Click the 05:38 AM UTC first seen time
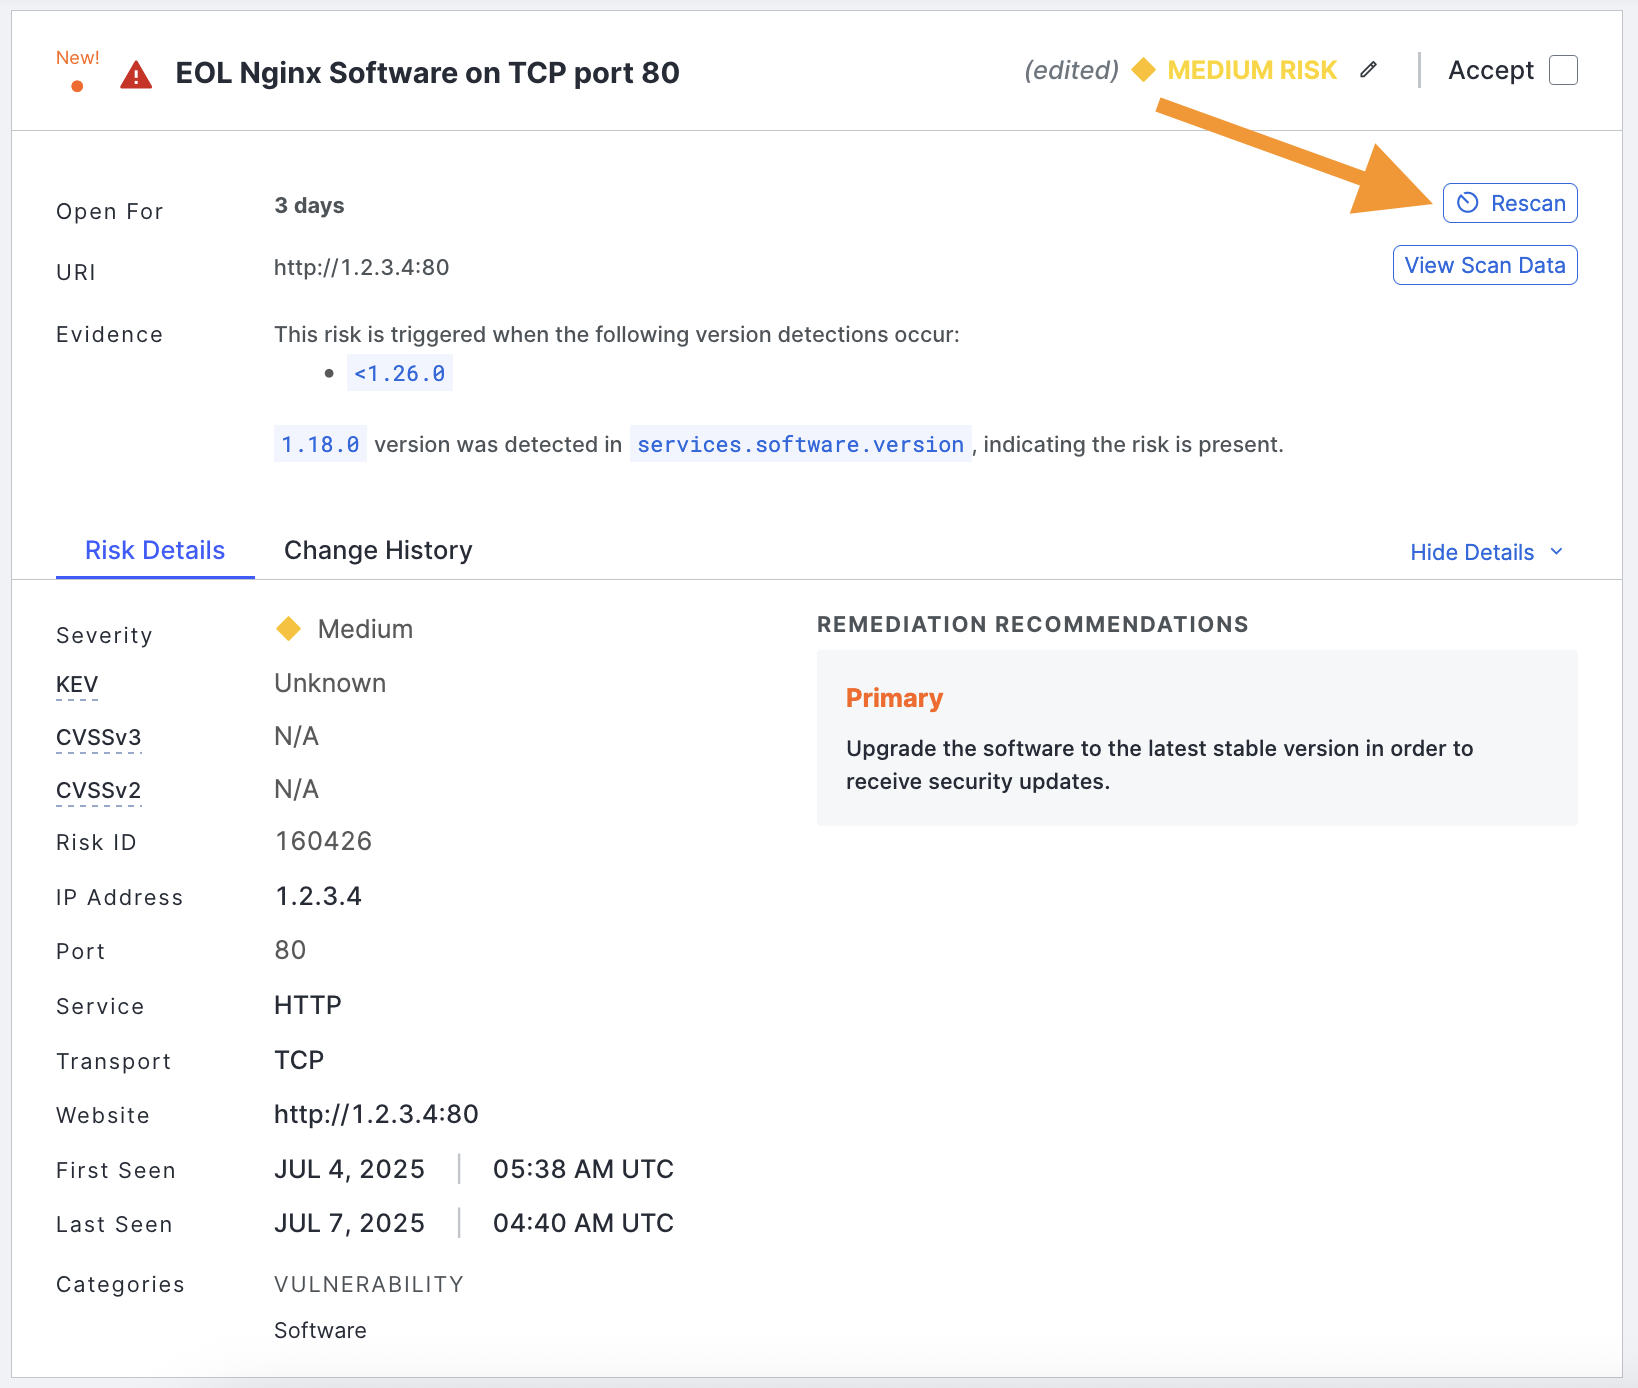 pyautogui.click(x=583, y=1169)
